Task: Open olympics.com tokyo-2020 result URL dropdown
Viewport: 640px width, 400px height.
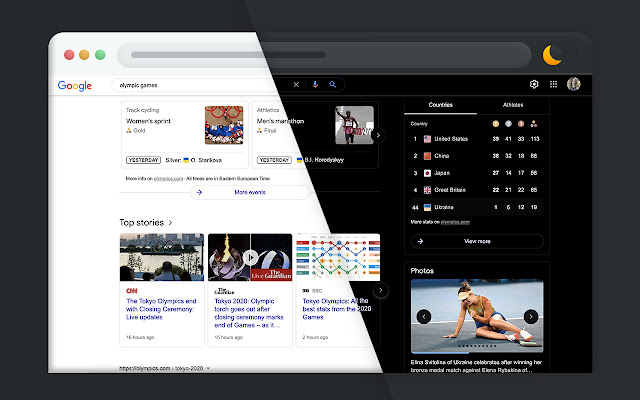Action: (x=208, y=368)
